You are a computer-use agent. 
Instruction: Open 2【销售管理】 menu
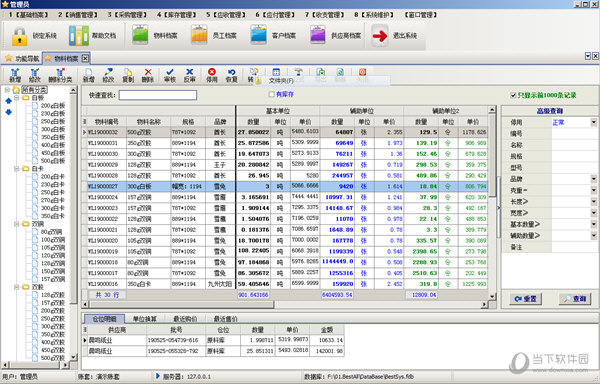click(78, 15)
